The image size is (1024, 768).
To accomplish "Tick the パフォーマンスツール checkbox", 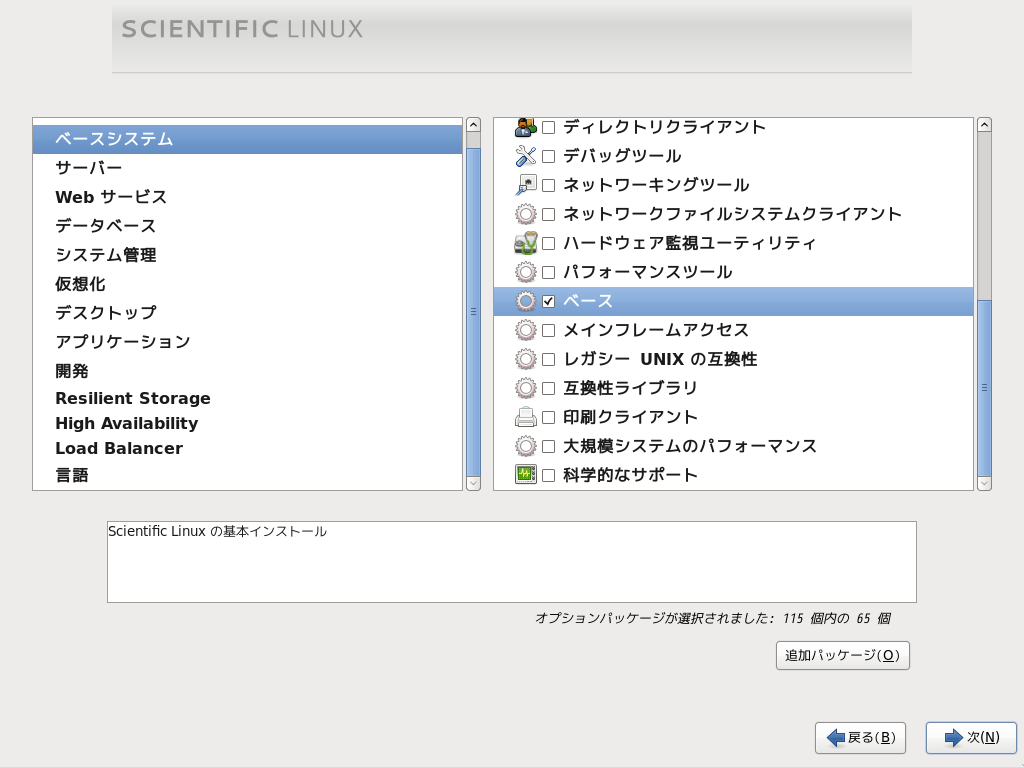I will [549, 272].
